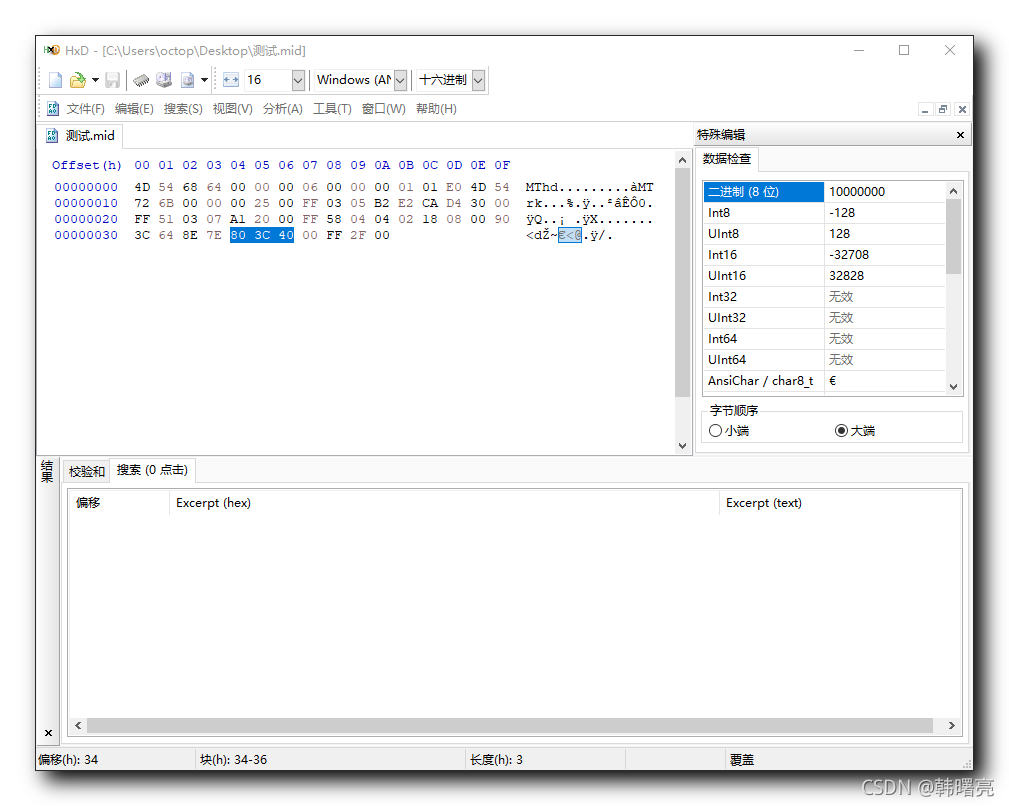The height and width of the screenshot is (806, 1009).
Task: Click the results horizontal scrollbar track
Action: point(510,726)
